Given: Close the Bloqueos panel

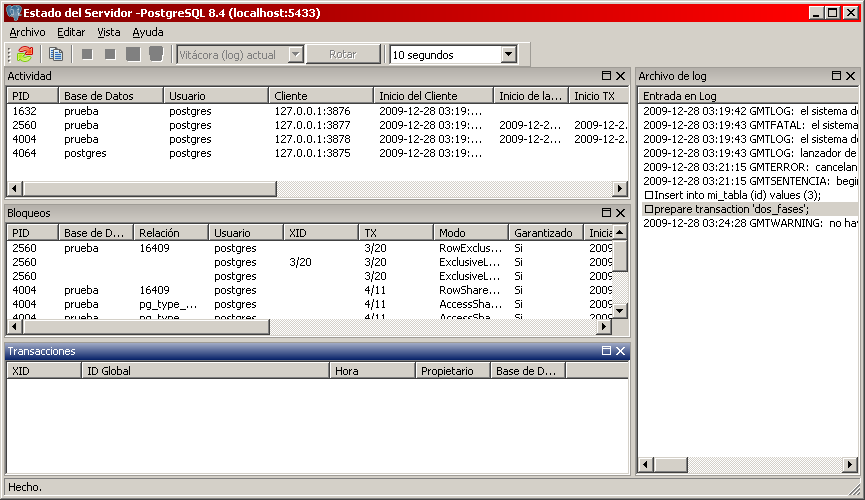Looking at the screenshot, I should [x=621, y=212].
